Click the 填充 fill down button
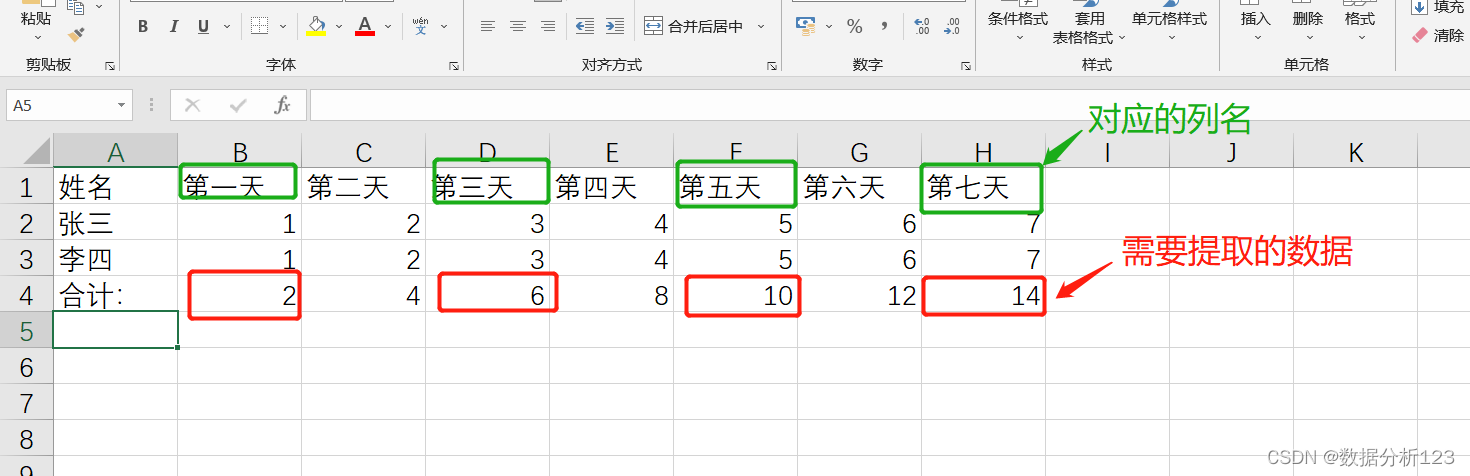Screen dimensions: 1470x476 click(1438, 7)
